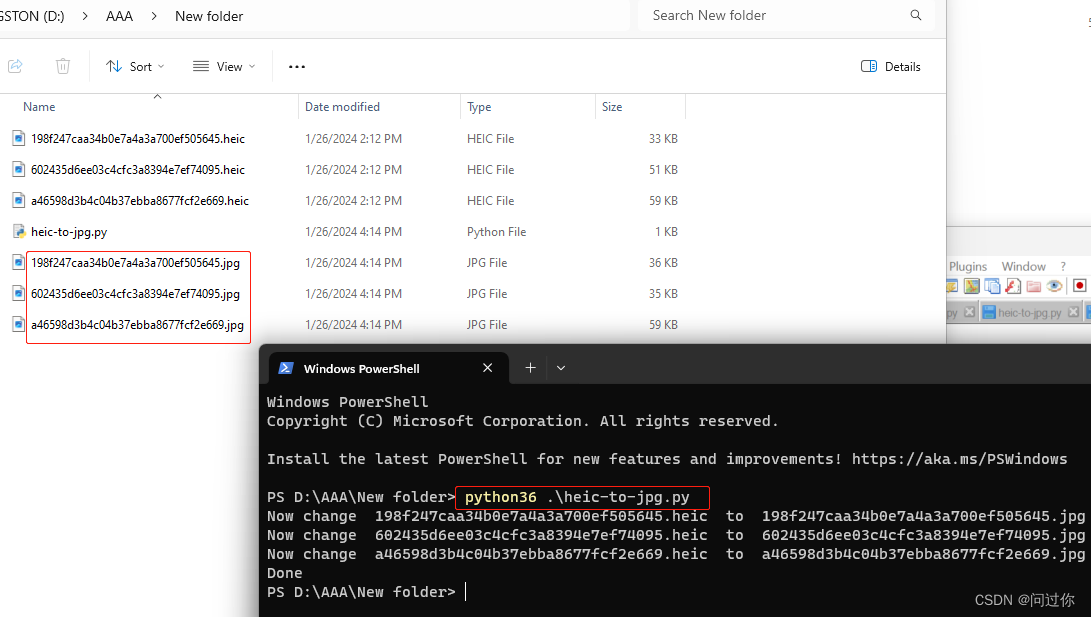Click the delete (trash) icon in the toolbar
The image size is (1091, 617).
point(62,65)
